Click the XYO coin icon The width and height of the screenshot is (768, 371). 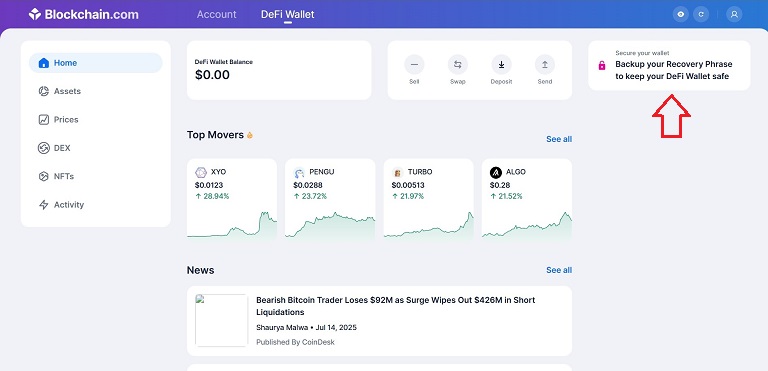pos(201,173)
